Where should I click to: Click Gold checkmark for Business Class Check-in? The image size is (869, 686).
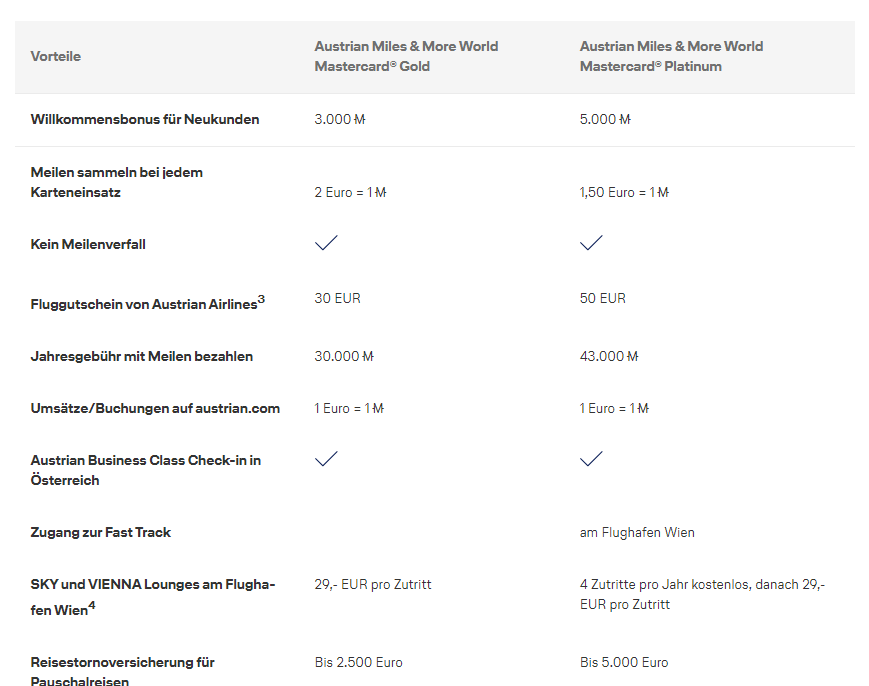326,459
